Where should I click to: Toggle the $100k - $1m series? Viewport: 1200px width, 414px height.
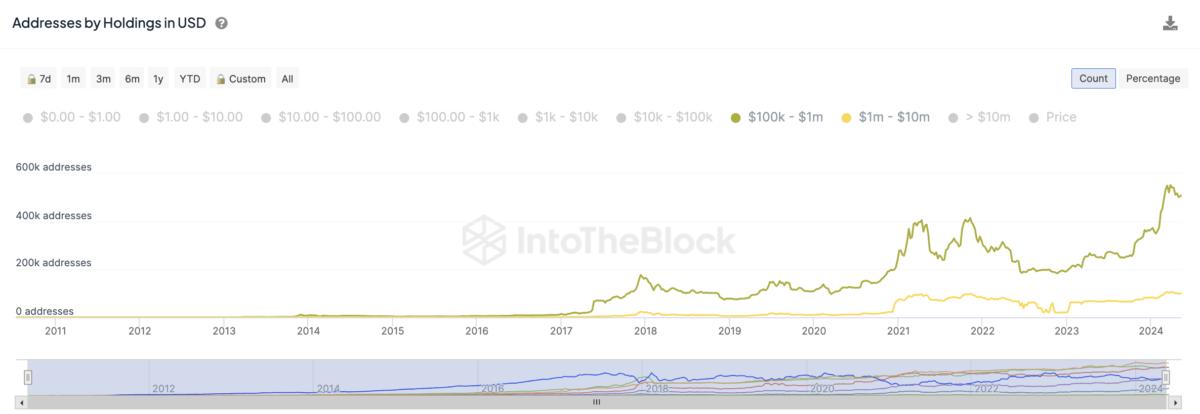777,117
